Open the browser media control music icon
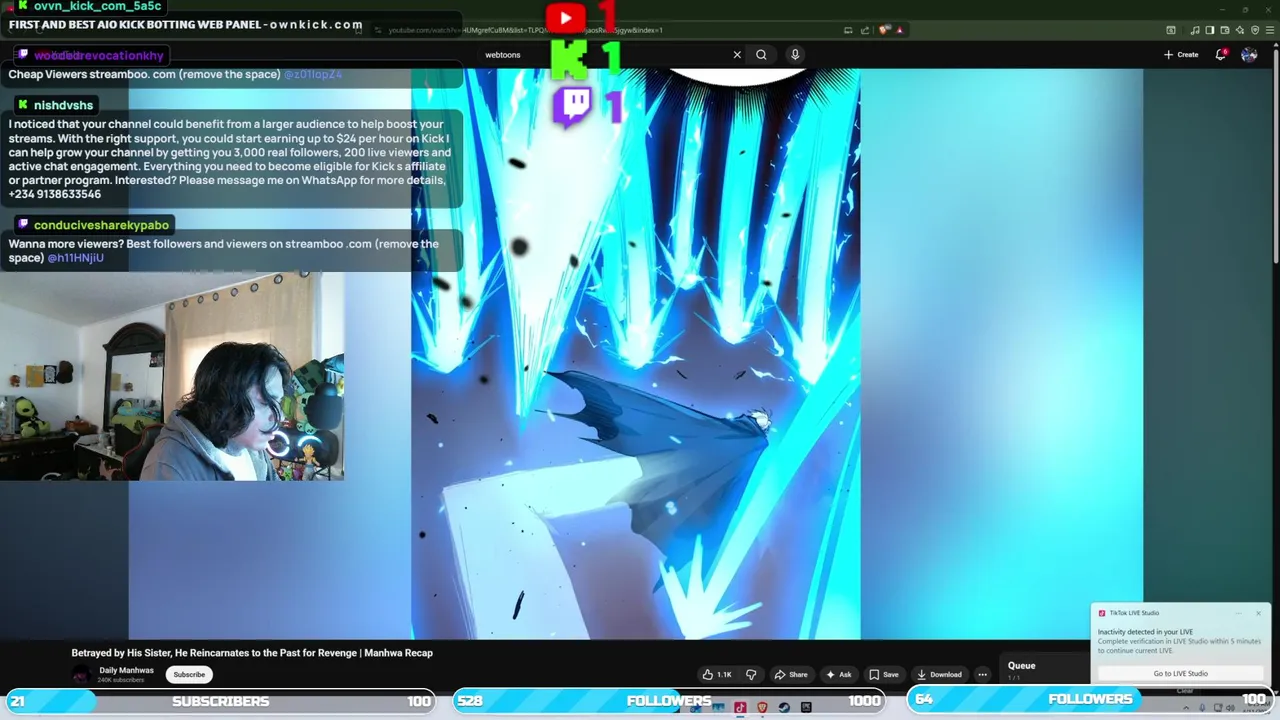 coord(1194,30)
